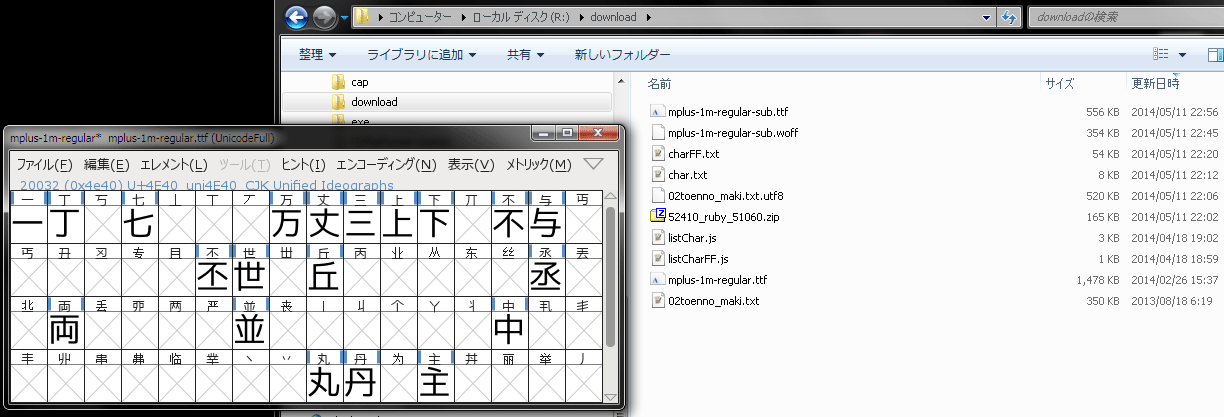Click icon of charFF.txt
This screenshot has height=417, width=1224.
coord(657,153)
